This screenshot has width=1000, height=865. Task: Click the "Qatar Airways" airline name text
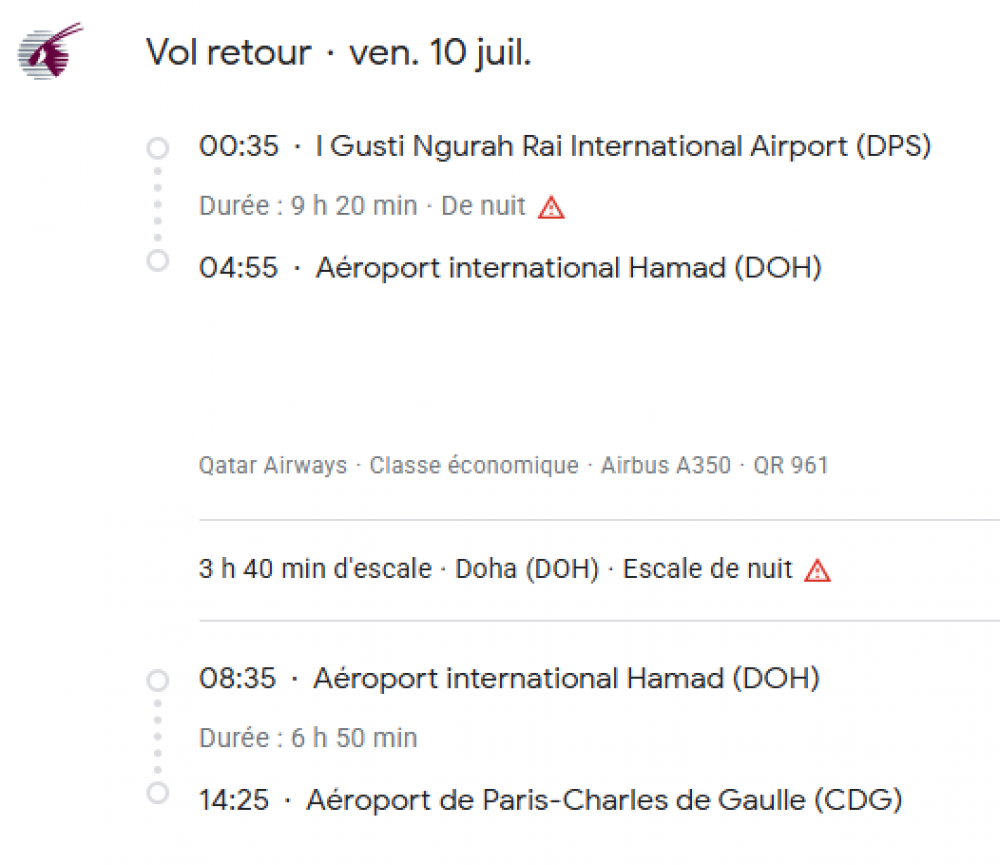(x=273, y=466)
